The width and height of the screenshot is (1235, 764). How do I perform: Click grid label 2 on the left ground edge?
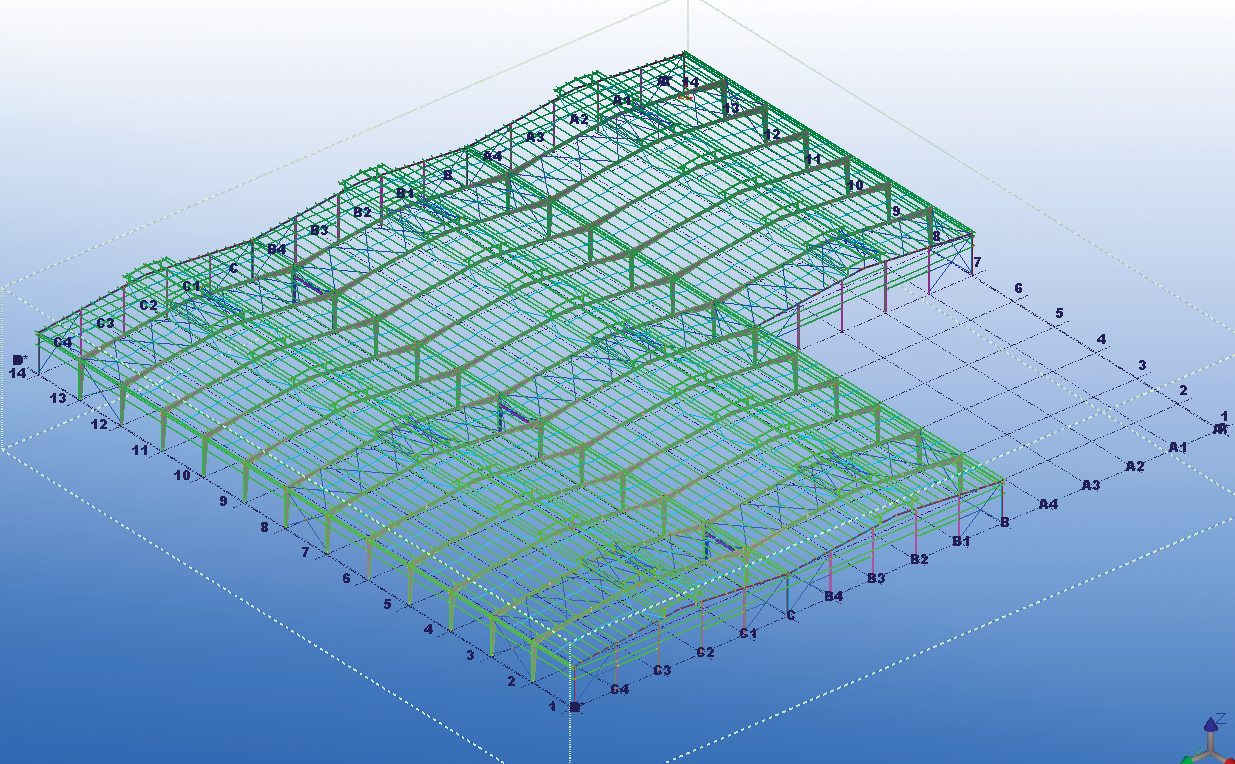pos(511,681)
